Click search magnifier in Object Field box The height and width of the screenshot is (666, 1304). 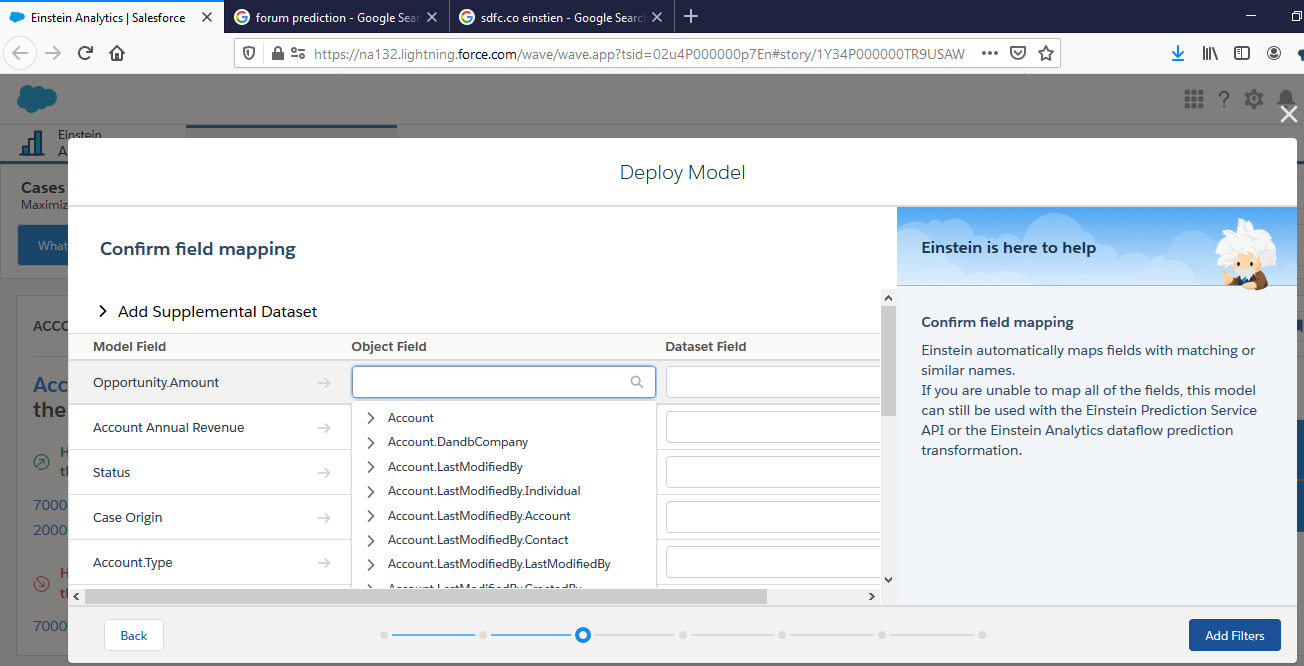pos(637,382)
